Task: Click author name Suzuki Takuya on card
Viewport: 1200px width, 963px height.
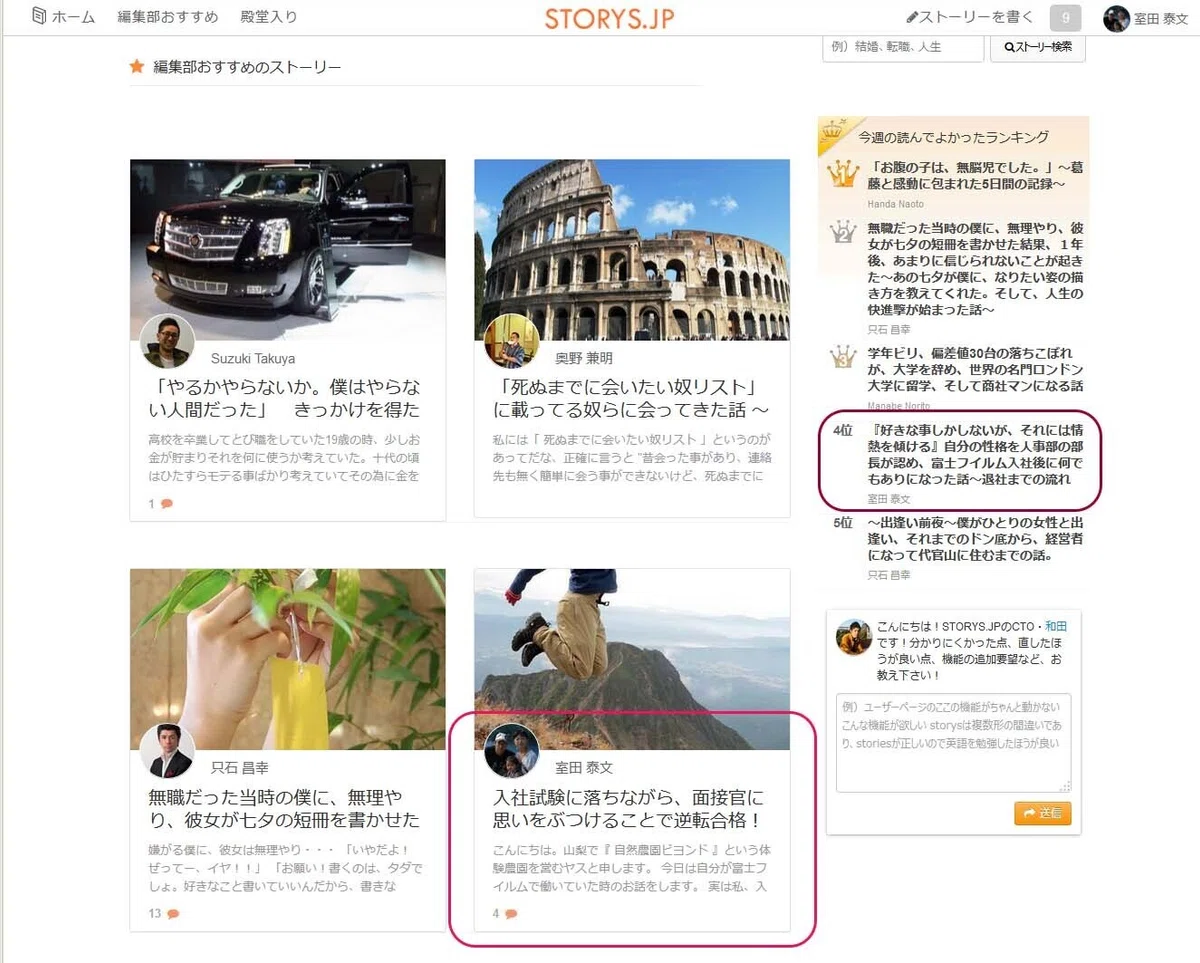Action: (253, 358)
